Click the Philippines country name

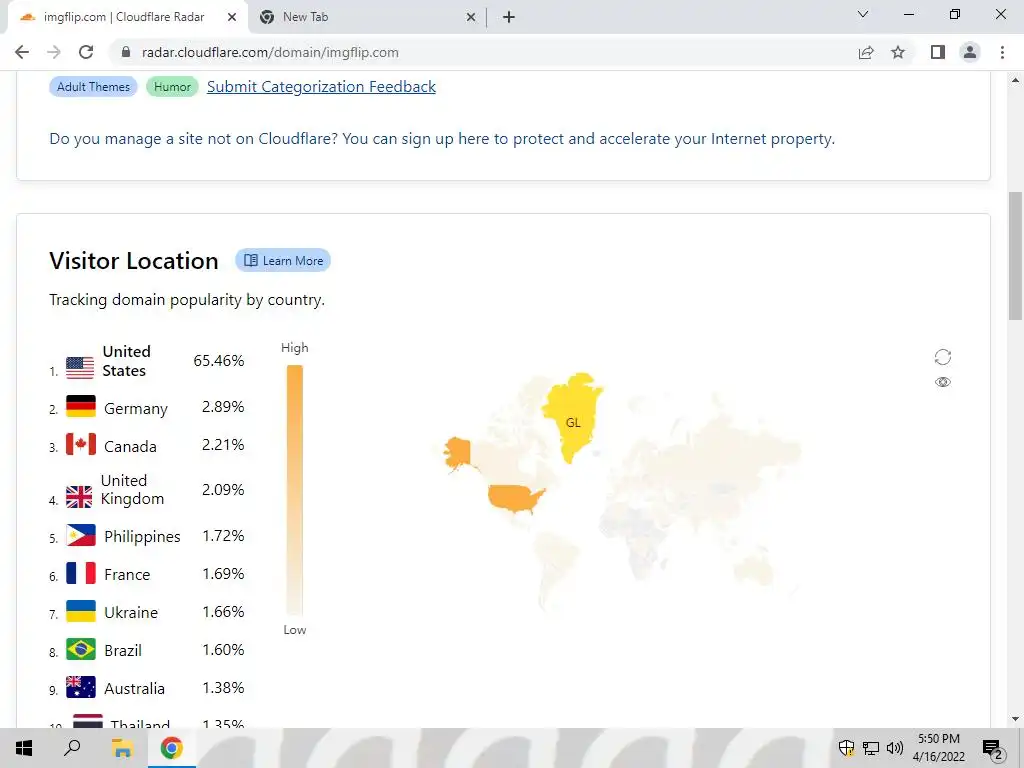click(x=142, y=537)
